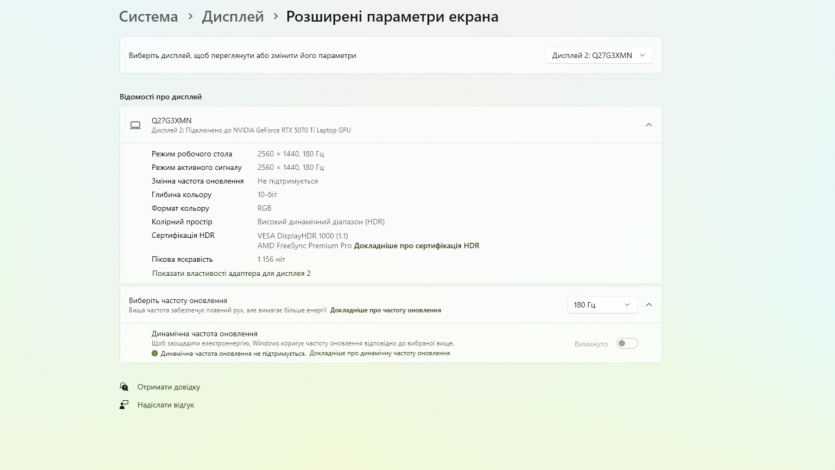Click the monitor icon beside Q27G3XMN

tap(135, 125)
